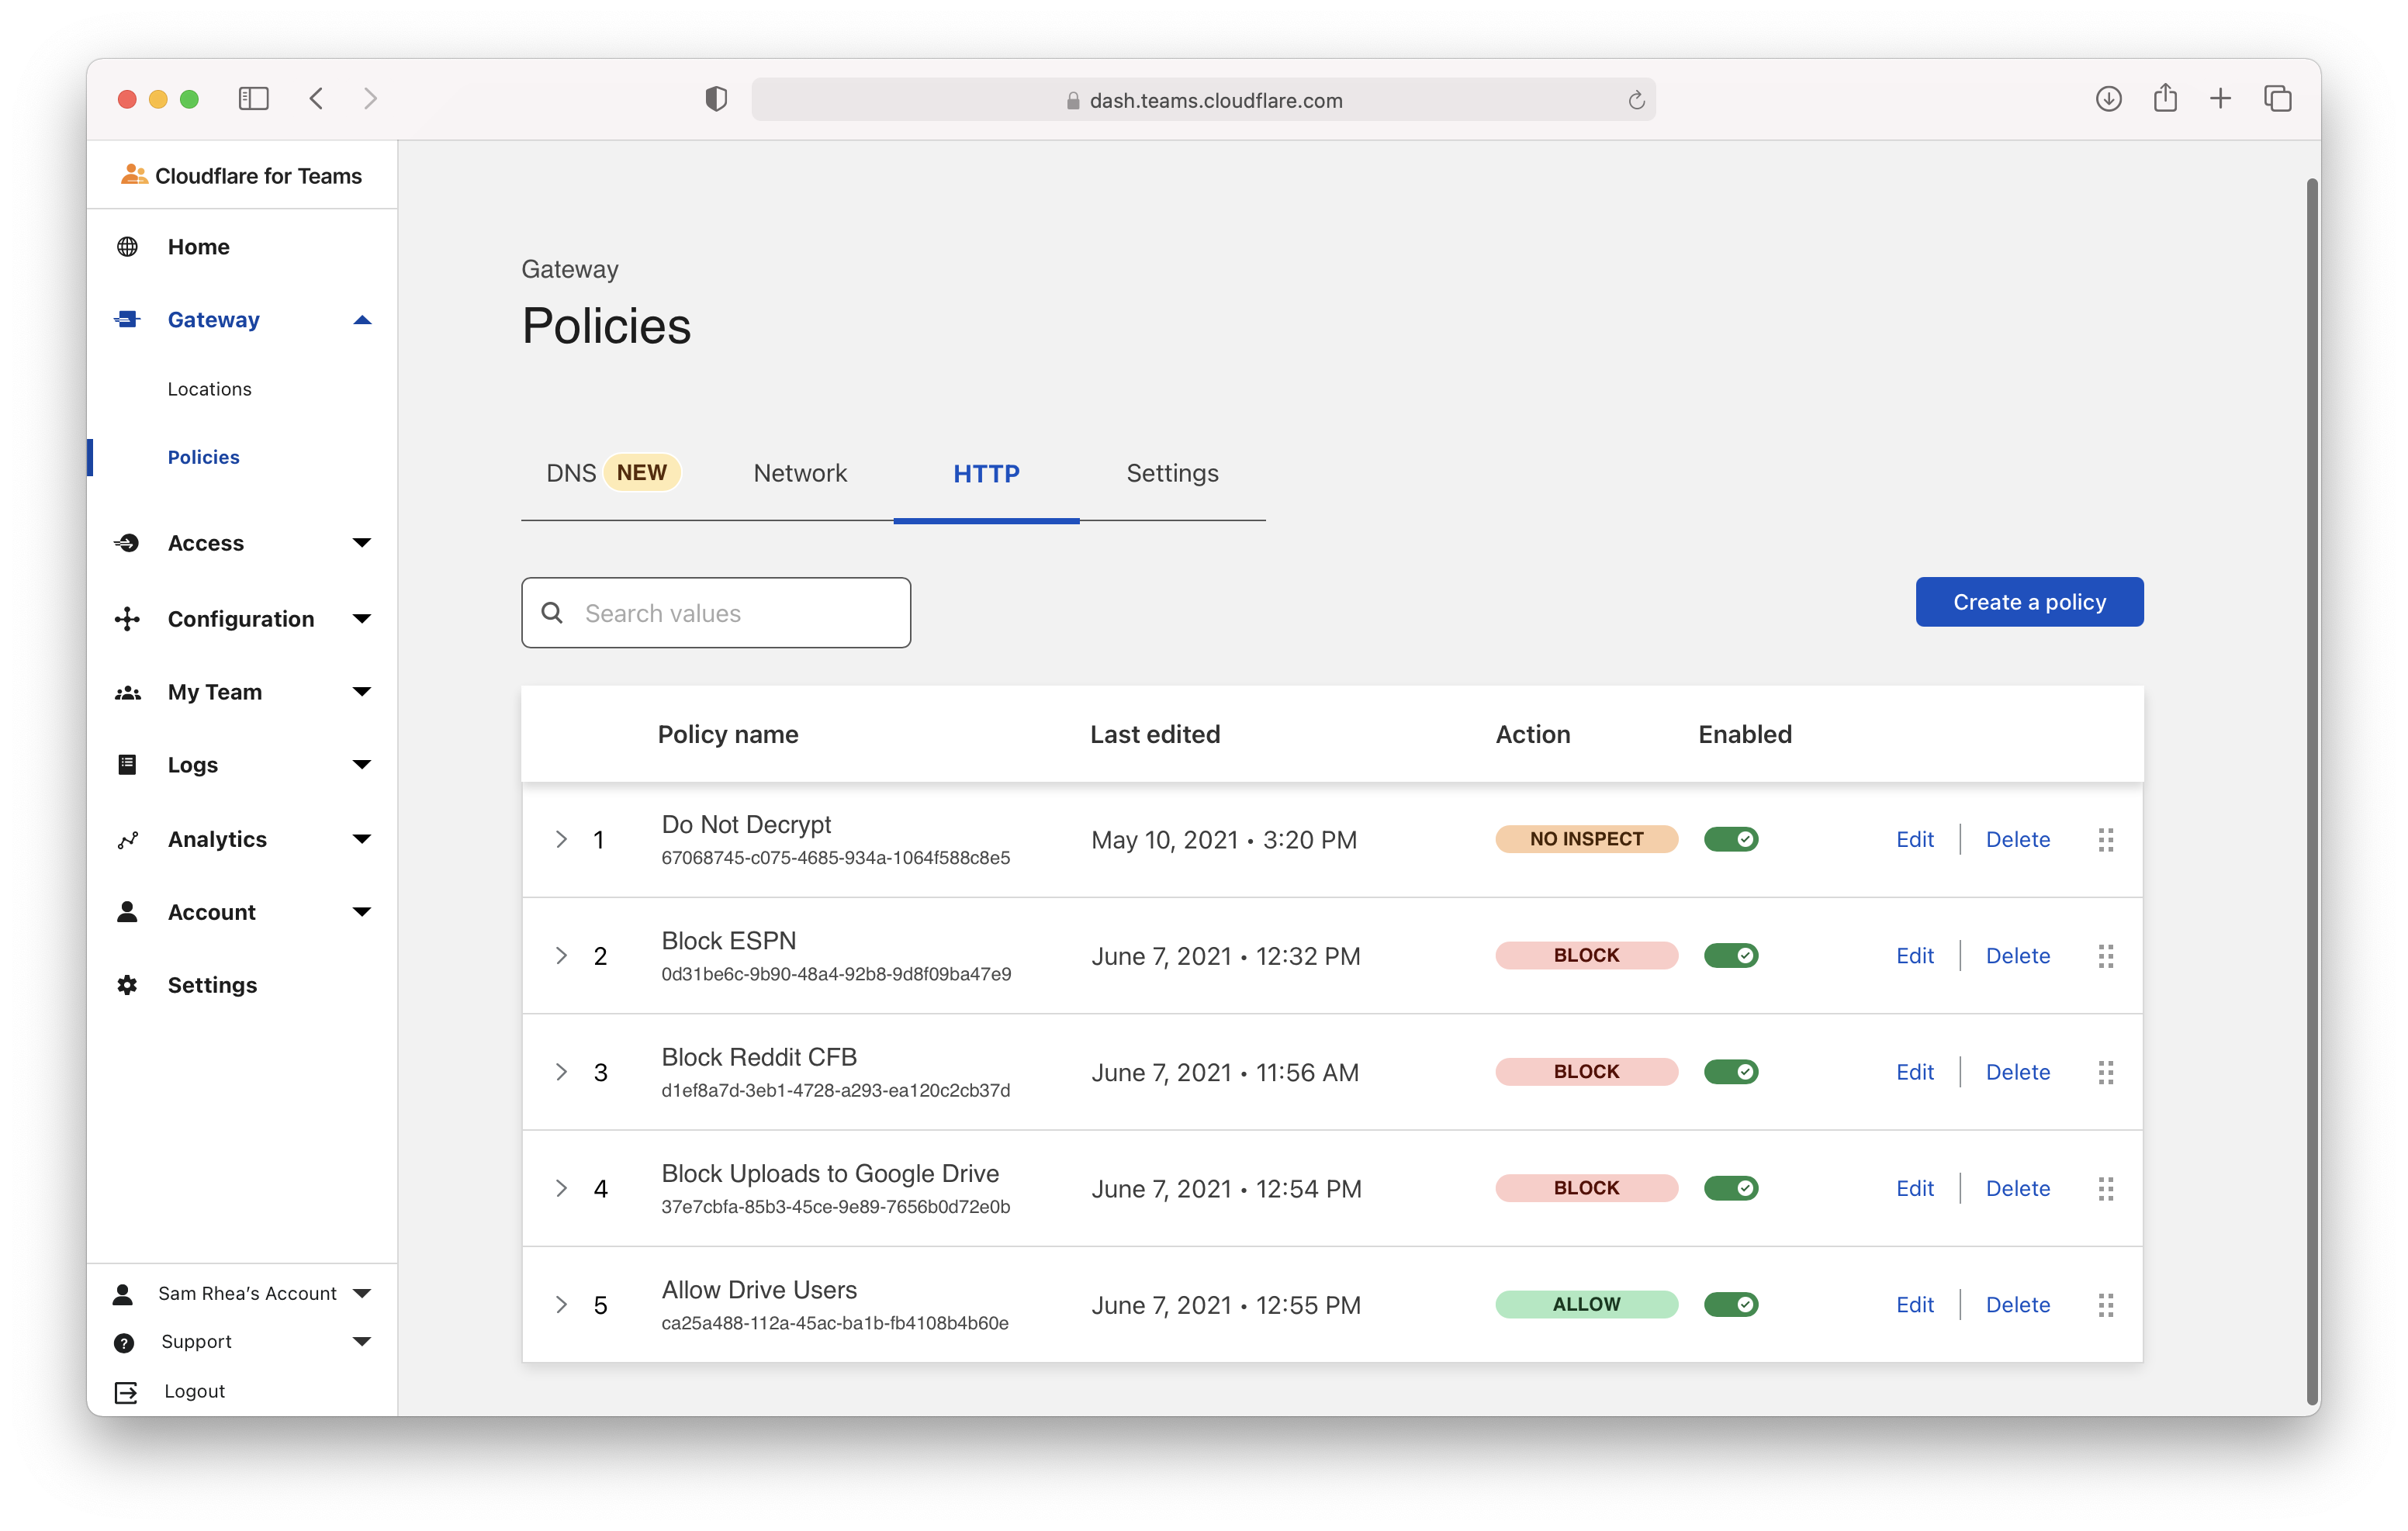Turn off the Allow Drive Users toggle

[x=1731, y=1305]
